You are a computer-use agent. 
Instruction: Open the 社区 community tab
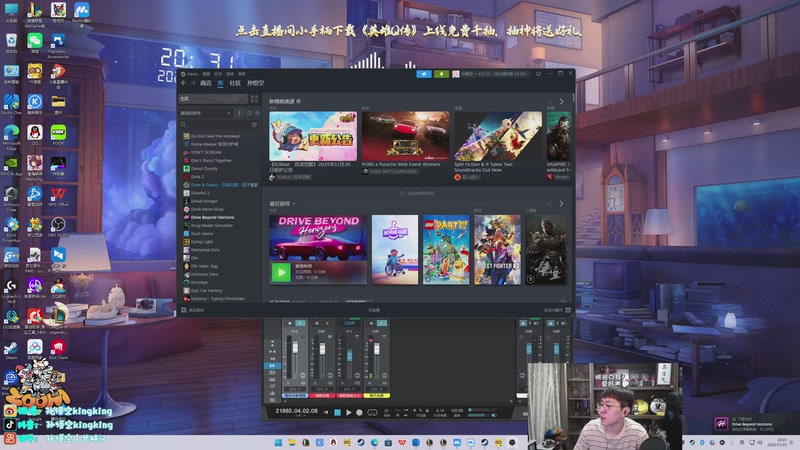235,83
